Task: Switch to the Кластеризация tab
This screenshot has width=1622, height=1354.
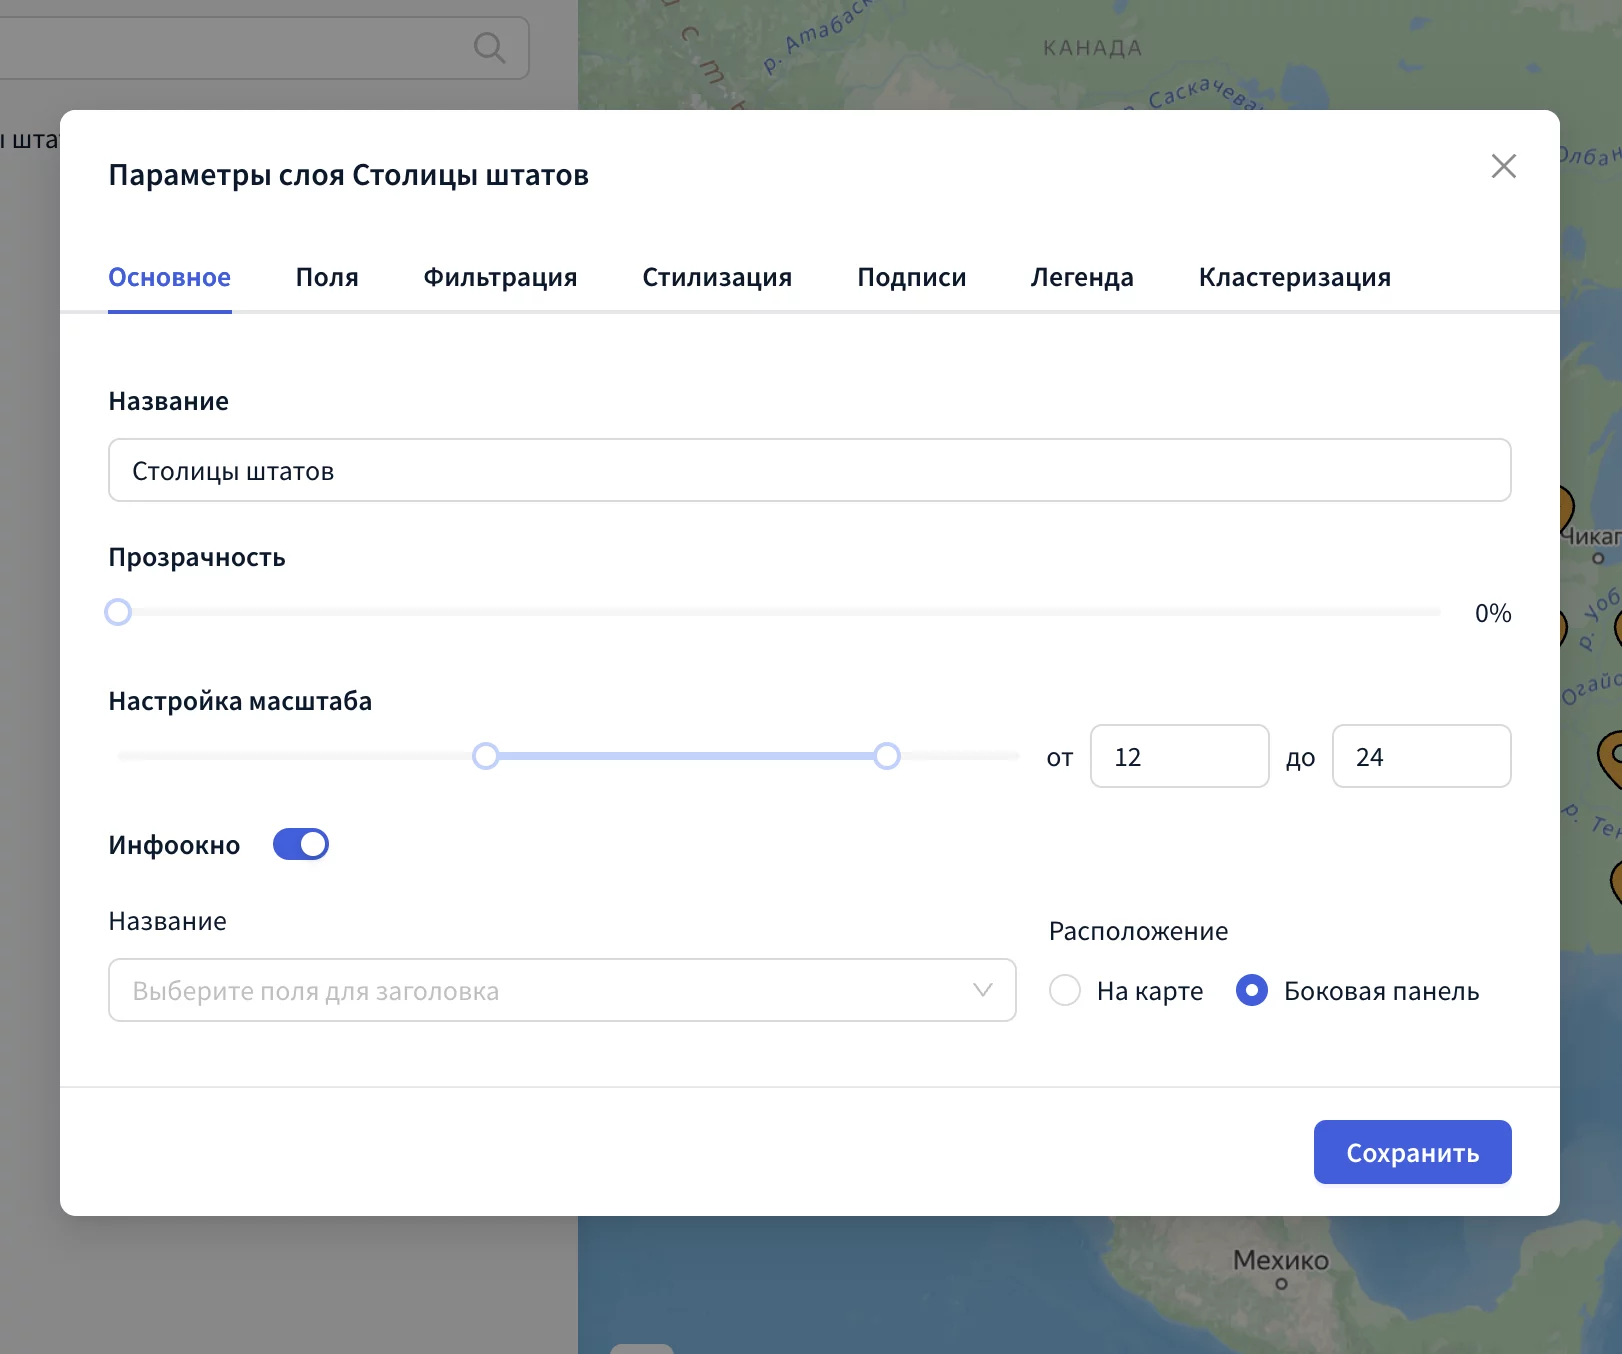Action: [x=1294, y=277]
